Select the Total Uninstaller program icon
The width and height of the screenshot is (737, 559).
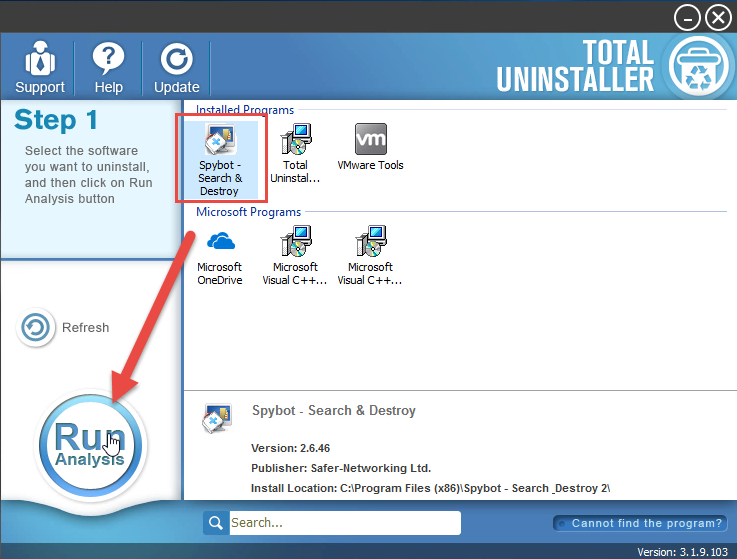click(295, 153)
